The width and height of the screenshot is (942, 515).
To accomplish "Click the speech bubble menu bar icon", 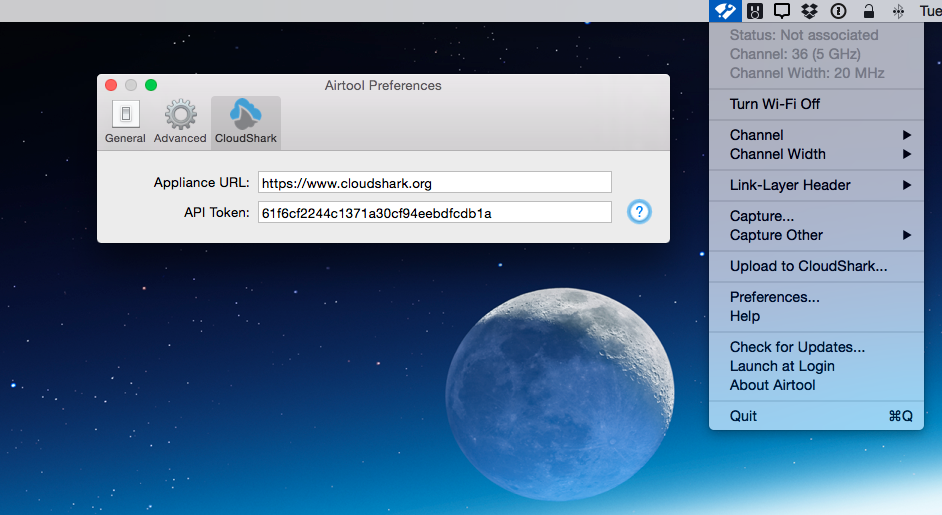I will click(782, 11).
